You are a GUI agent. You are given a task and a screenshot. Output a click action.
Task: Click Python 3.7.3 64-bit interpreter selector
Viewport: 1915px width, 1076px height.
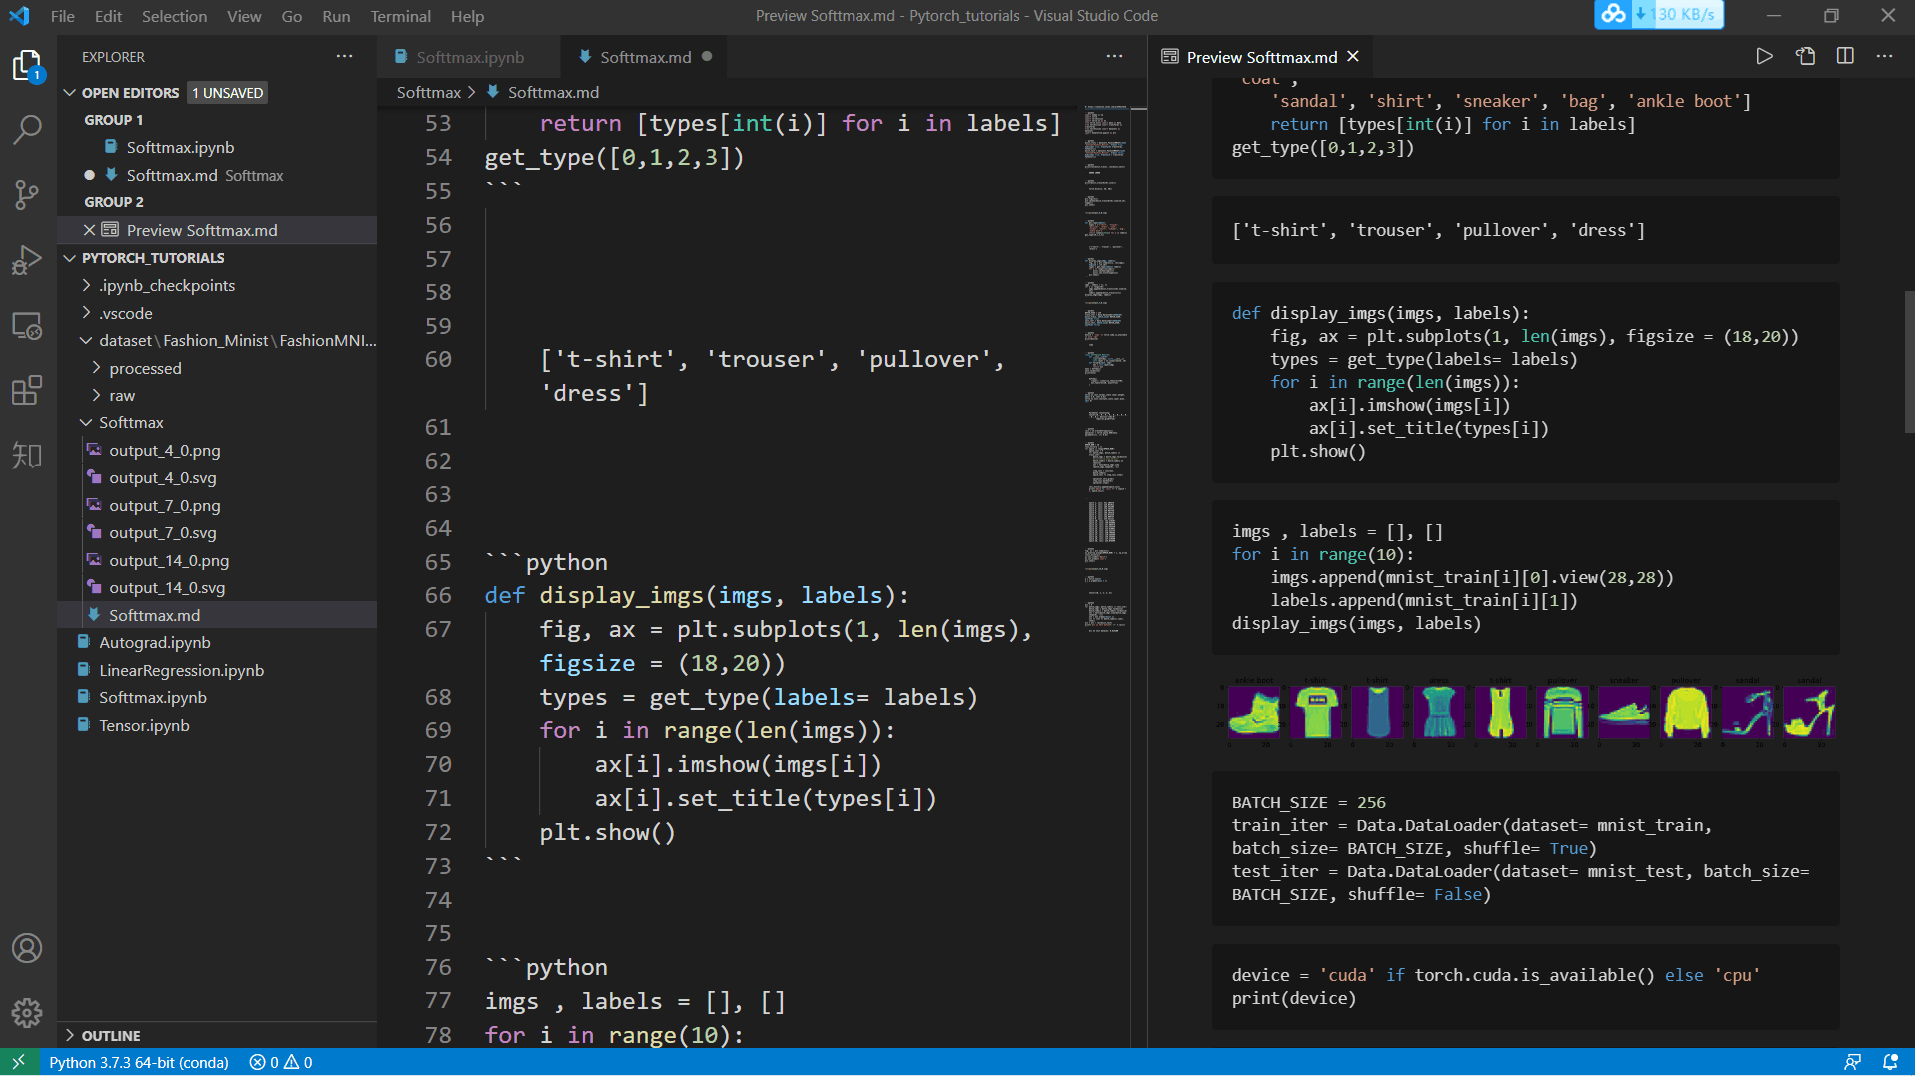(139, 1062)
